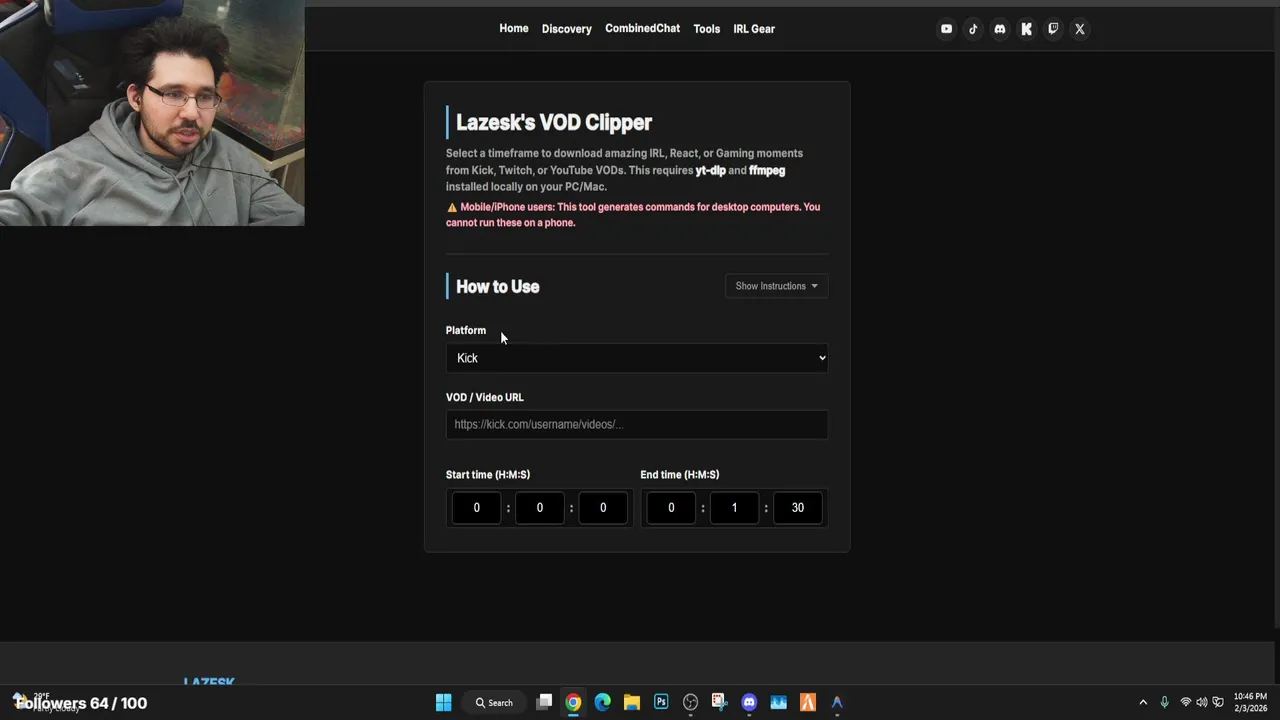Image resolution: width=1280 pixels, height=720 pixels.
Task: Click the webcam overlay thumbnail
Action: pyautogui.click(x=152, y=113)
